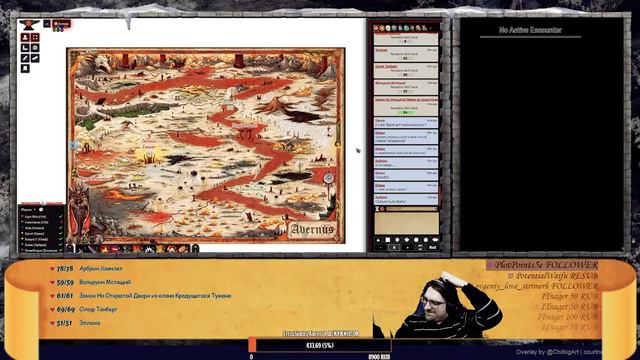
Task: Decrease the dice tray modifier with minus
Action: [380, 247]
